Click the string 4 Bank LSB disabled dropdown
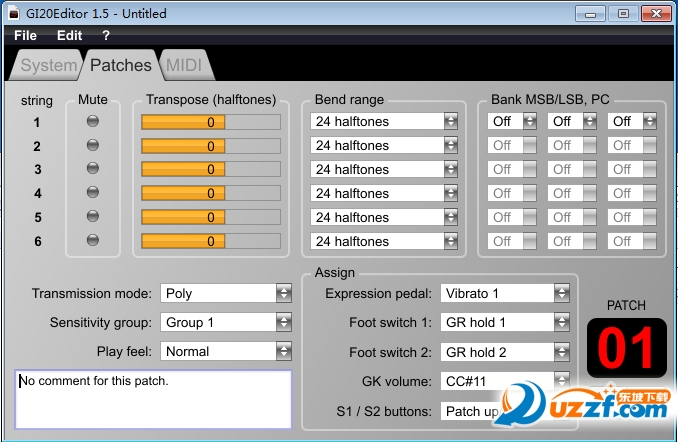Viewport: 678px width, 442px height. point(572,193)
